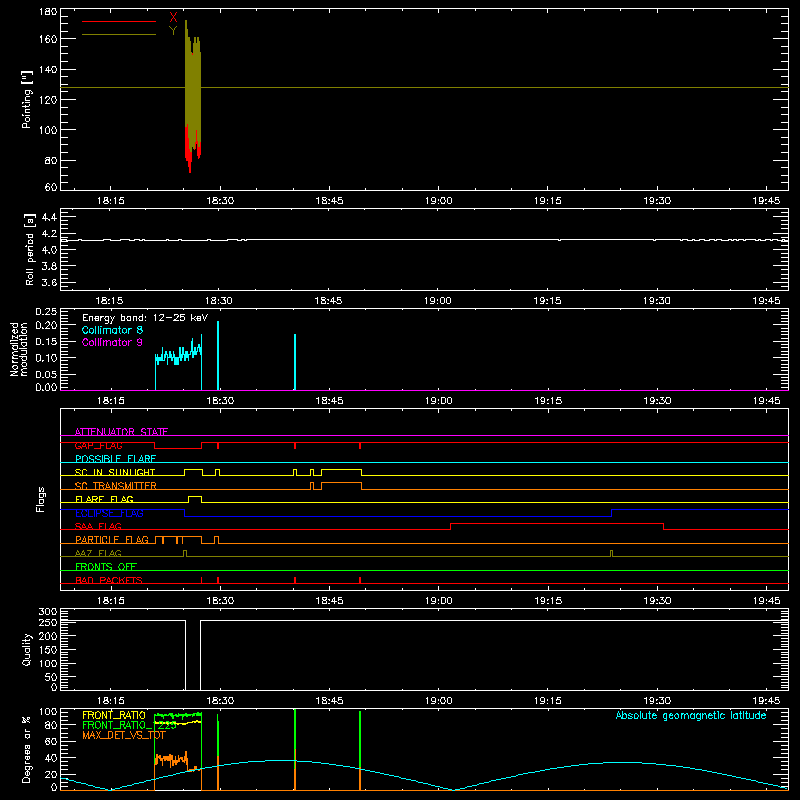This screenshot has width=800, height=800.
Task: Click the cyan modulation spike near 18:40
Action: pyautogui.click(x=295, y=362)
